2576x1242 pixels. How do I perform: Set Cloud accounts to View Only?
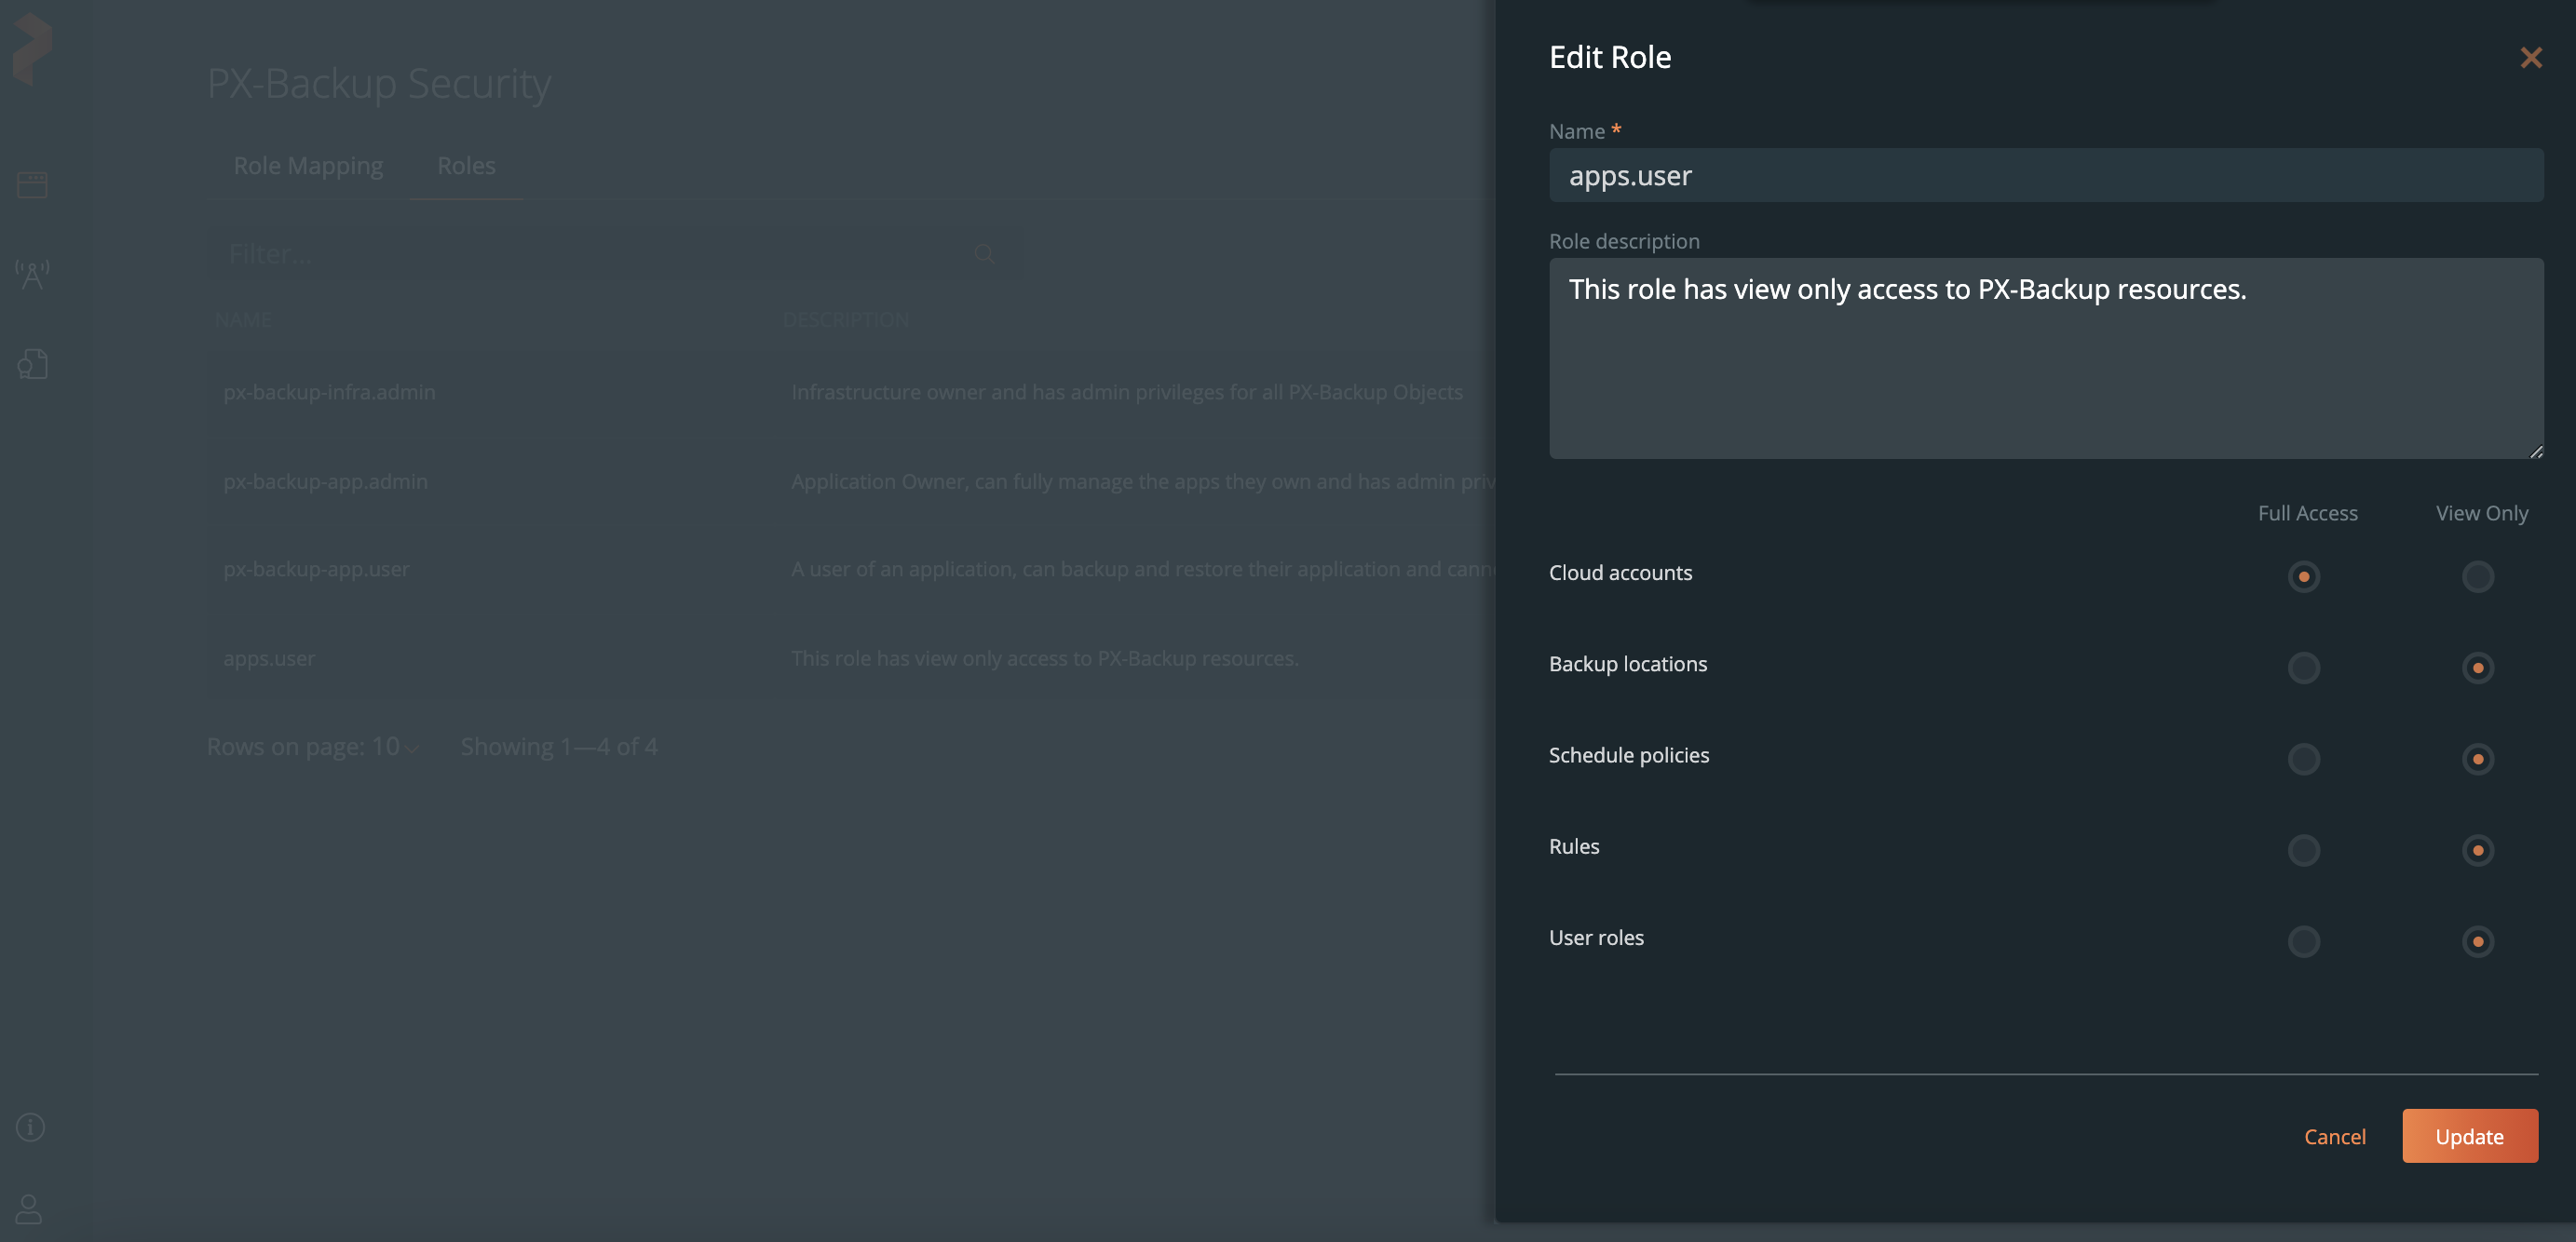[x=2477, y=577]
